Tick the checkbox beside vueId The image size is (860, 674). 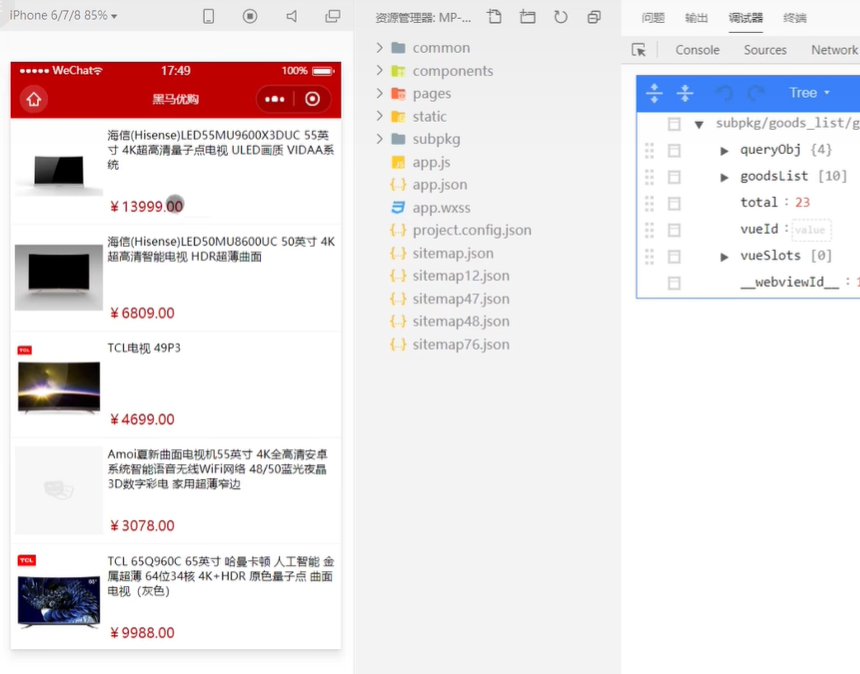[674, 230]
